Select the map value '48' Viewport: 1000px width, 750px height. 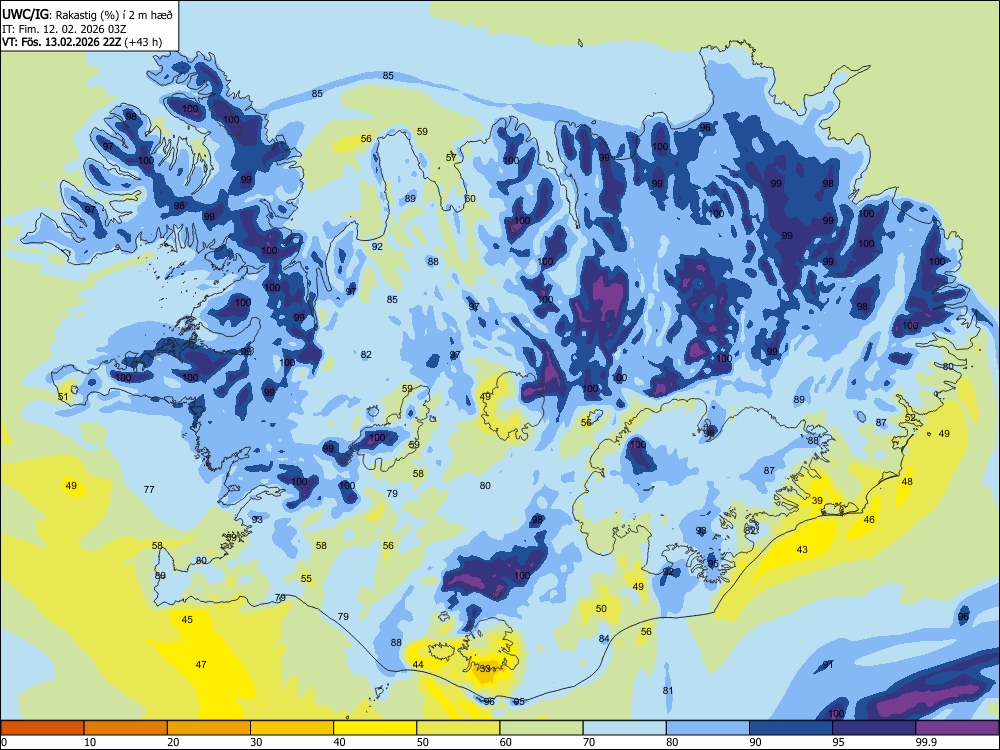pyautogui.click(x=907, y=482)
